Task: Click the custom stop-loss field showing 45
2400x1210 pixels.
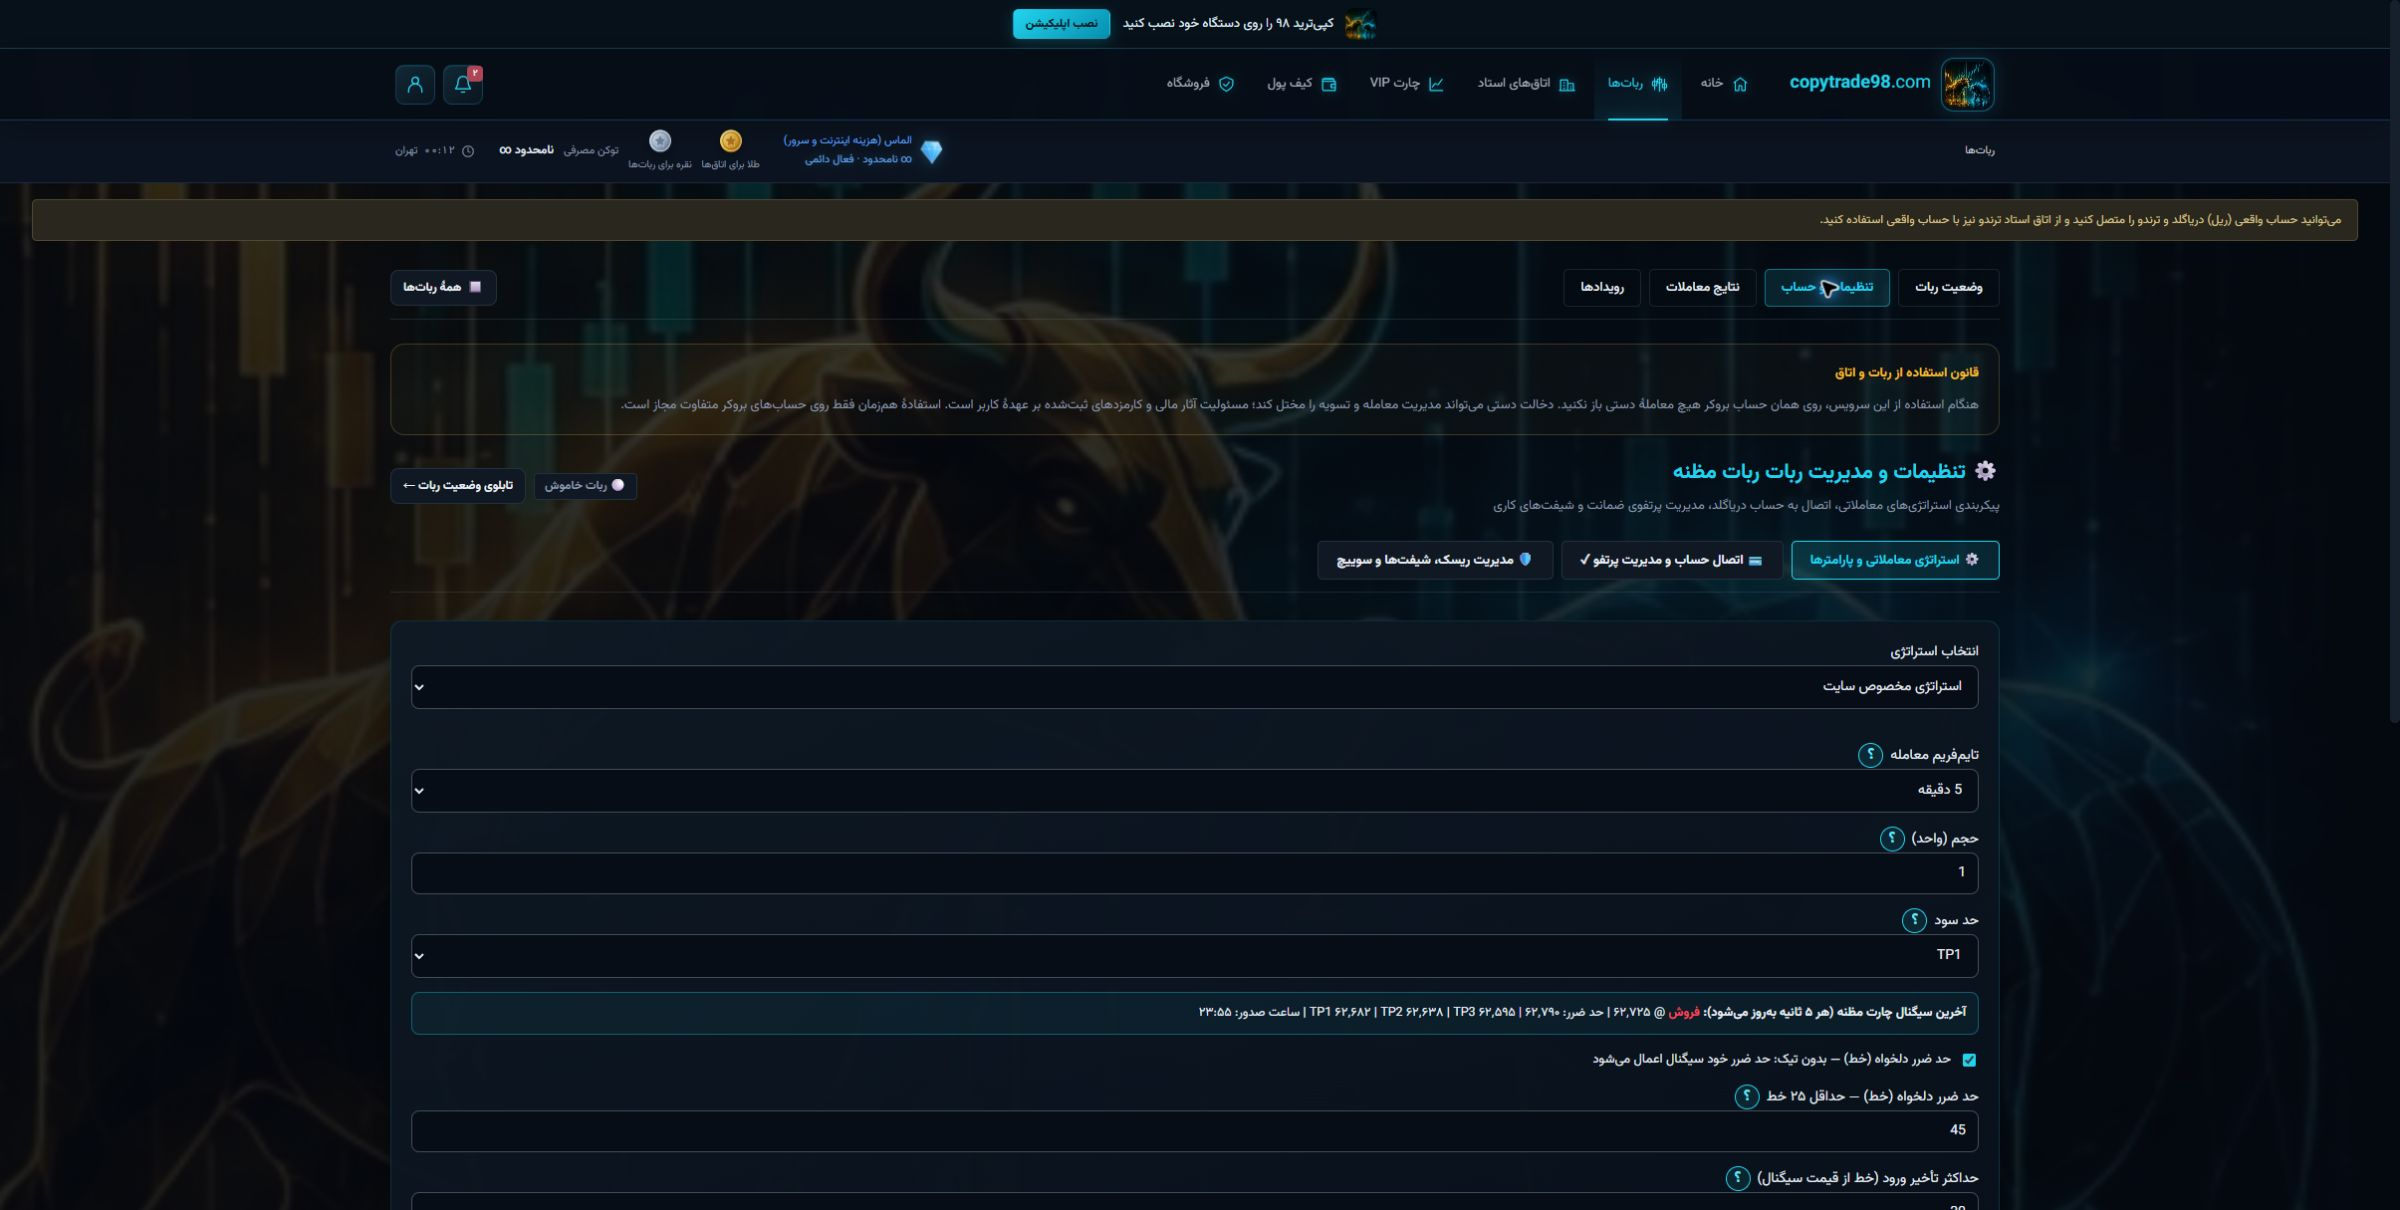Action: point(1194,1131)
